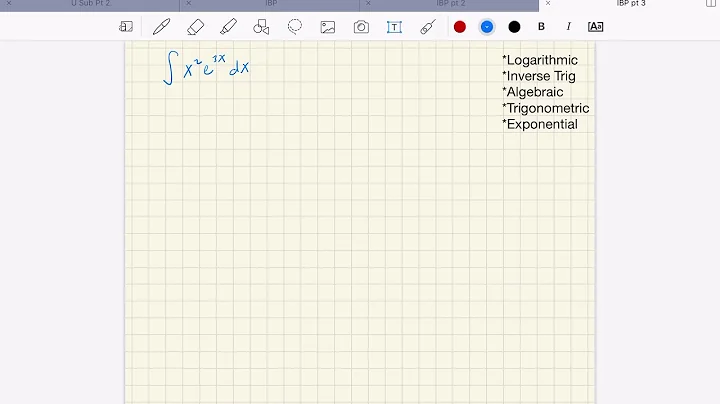Switch to the IBP pt 3 tab
The image size is (720, 404).
pyautogui.click(x=631, y=3)
